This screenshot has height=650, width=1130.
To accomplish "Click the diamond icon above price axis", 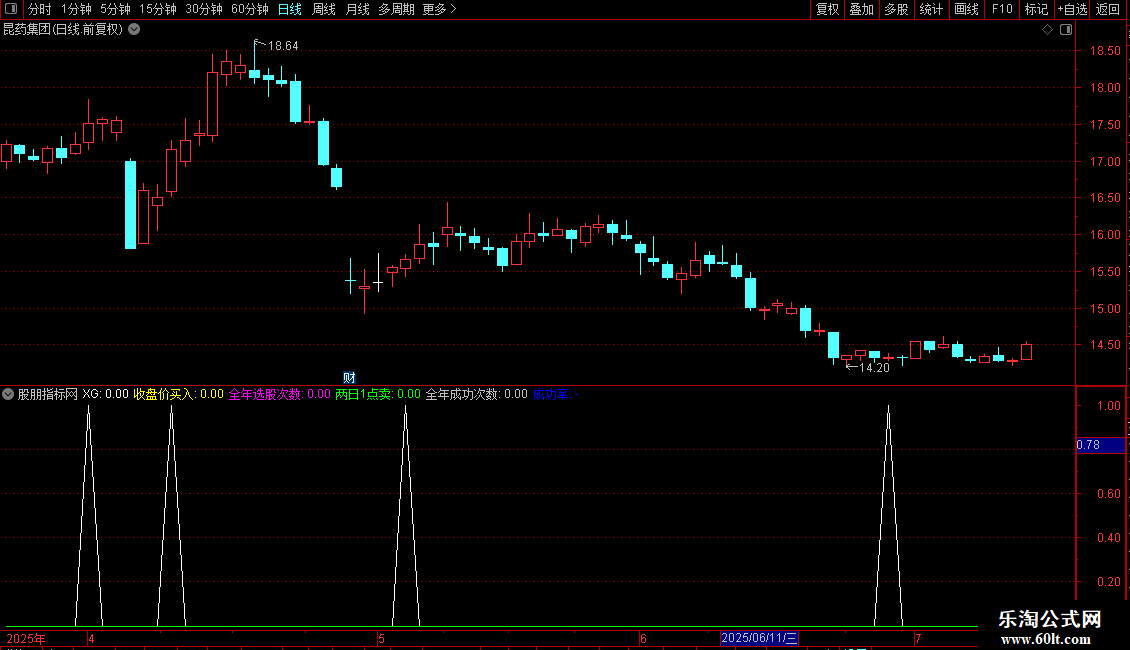I will click(x=1048, y=30).
